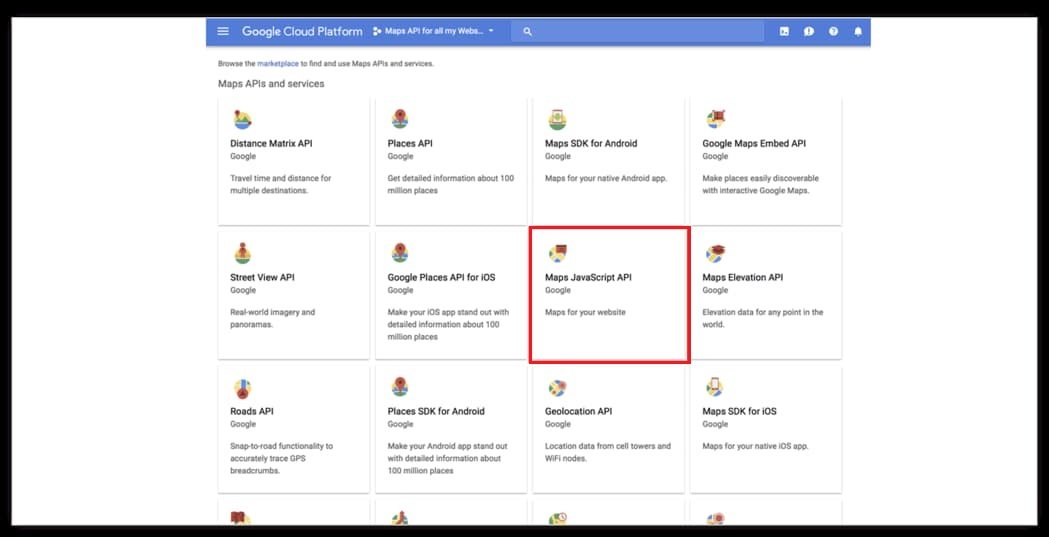This screenshot has height=537, width=1049.
Task: Click the Google Places API for iOS icon
Action: tap(400, 253)
